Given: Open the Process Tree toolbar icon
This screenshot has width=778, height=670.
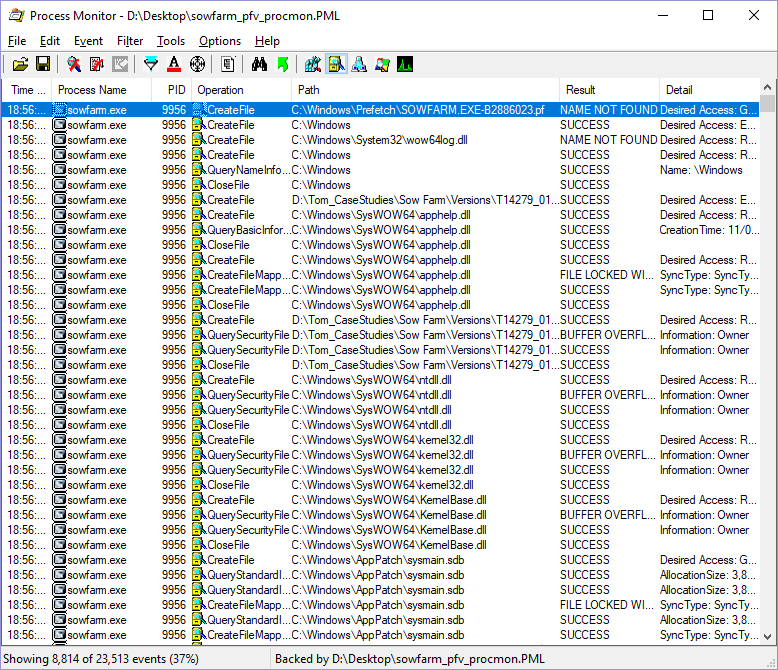Looking at the screenshot, I should coord(228,64).
